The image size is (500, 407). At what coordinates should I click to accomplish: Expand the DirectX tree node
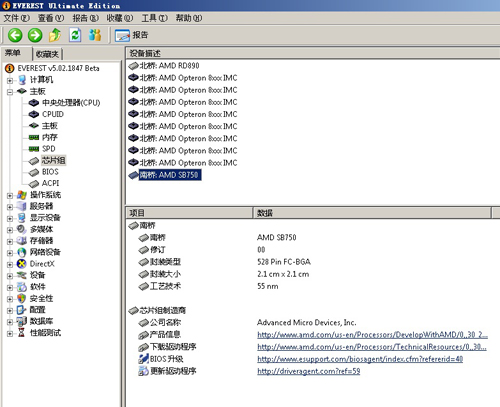(10, 265)
